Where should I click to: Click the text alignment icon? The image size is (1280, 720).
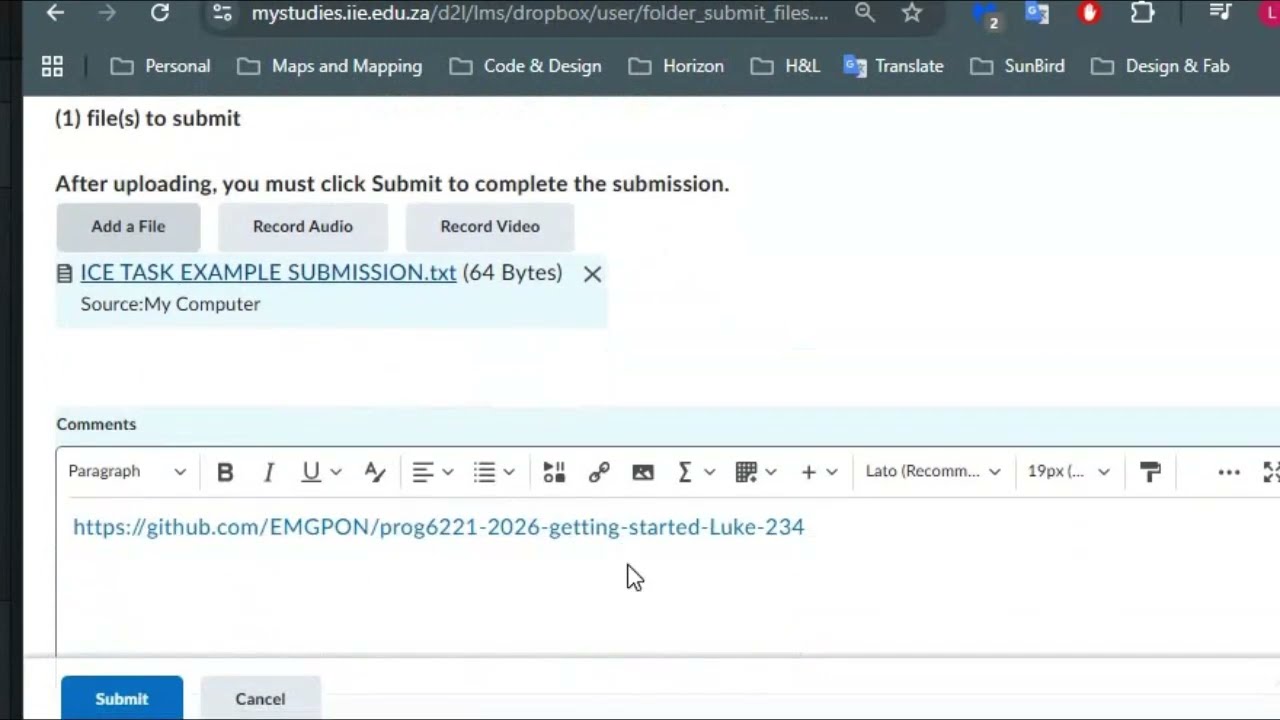pyautogui.click(x=423, y=472)
